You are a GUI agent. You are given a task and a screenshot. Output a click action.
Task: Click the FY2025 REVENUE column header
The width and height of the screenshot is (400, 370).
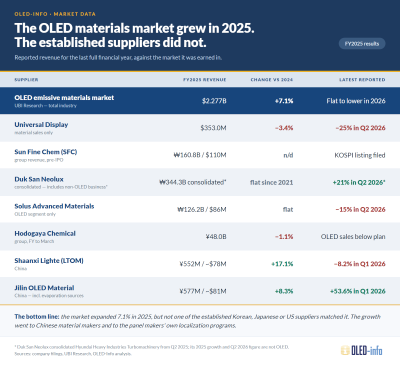205,80
